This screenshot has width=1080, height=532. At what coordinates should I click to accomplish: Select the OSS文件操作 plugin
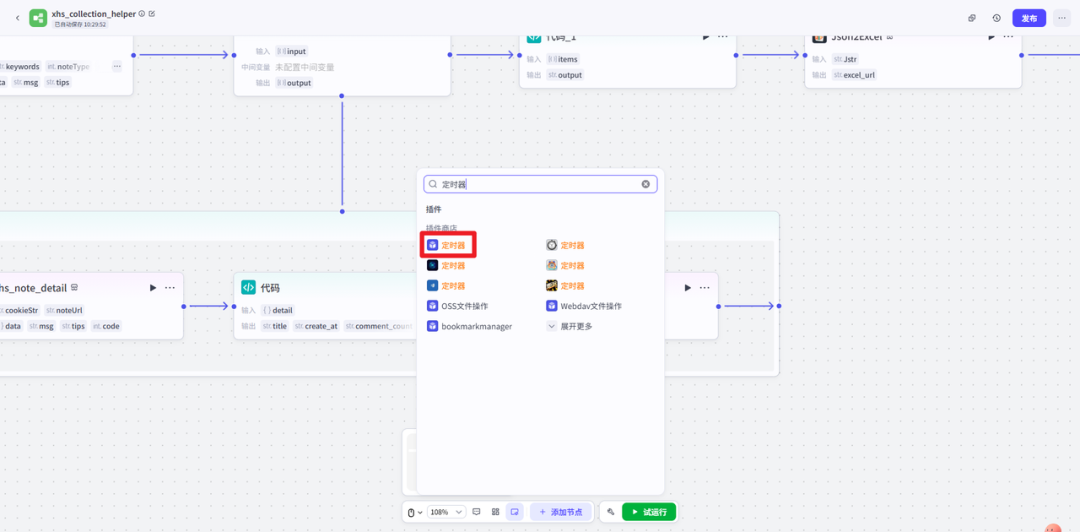tap(464, 306)
